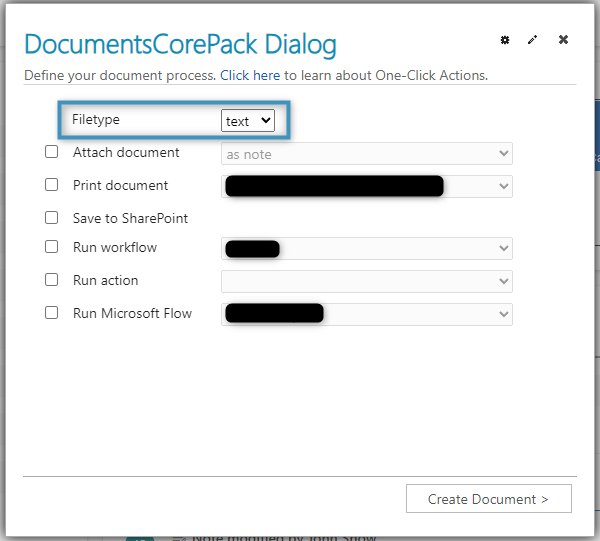
Task: Tick the Print document checkbox
Action: (51, 185)
